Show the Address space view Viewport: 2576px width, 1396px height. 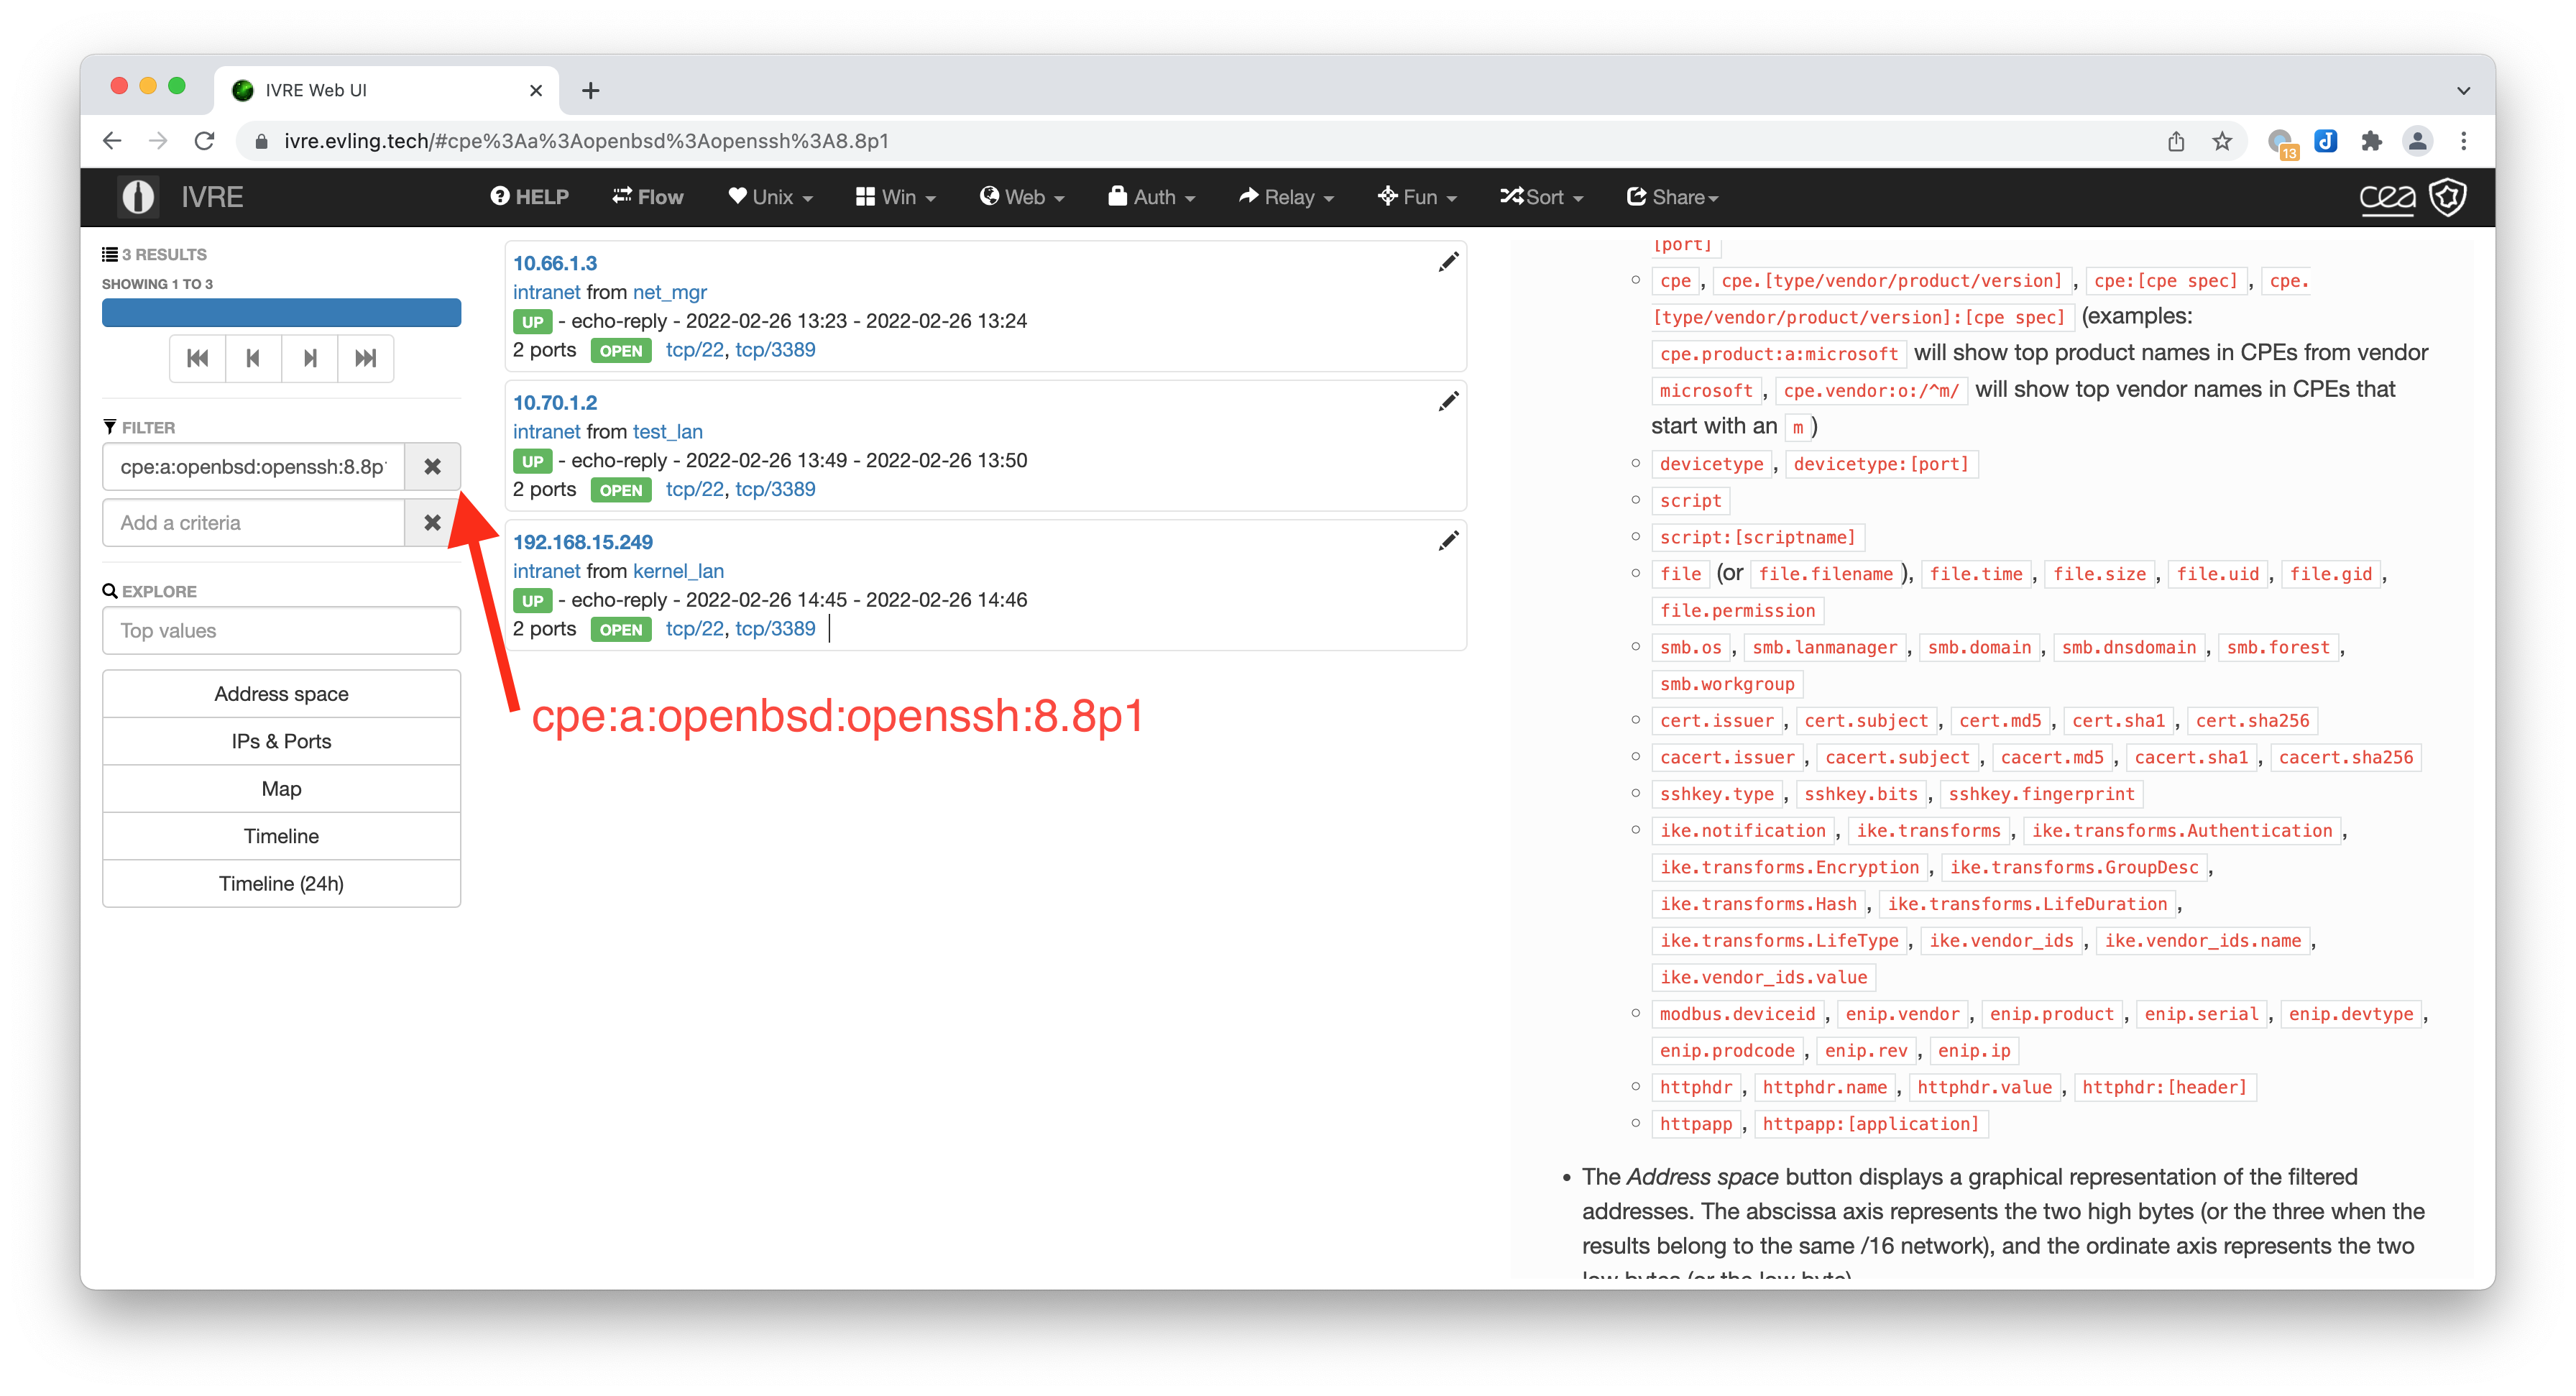pyautogui.click(x=281, y=694)
